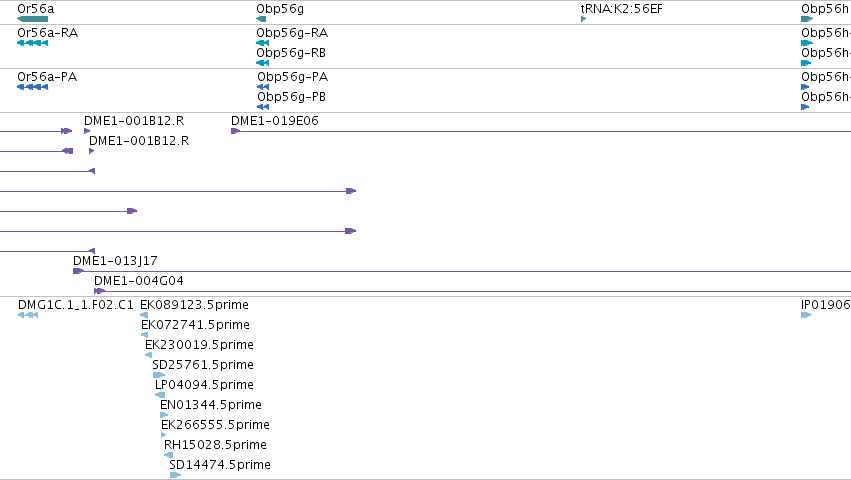Click the LP04094.5prime label
This screenshot has width=851, height=480.
point(204,386)
